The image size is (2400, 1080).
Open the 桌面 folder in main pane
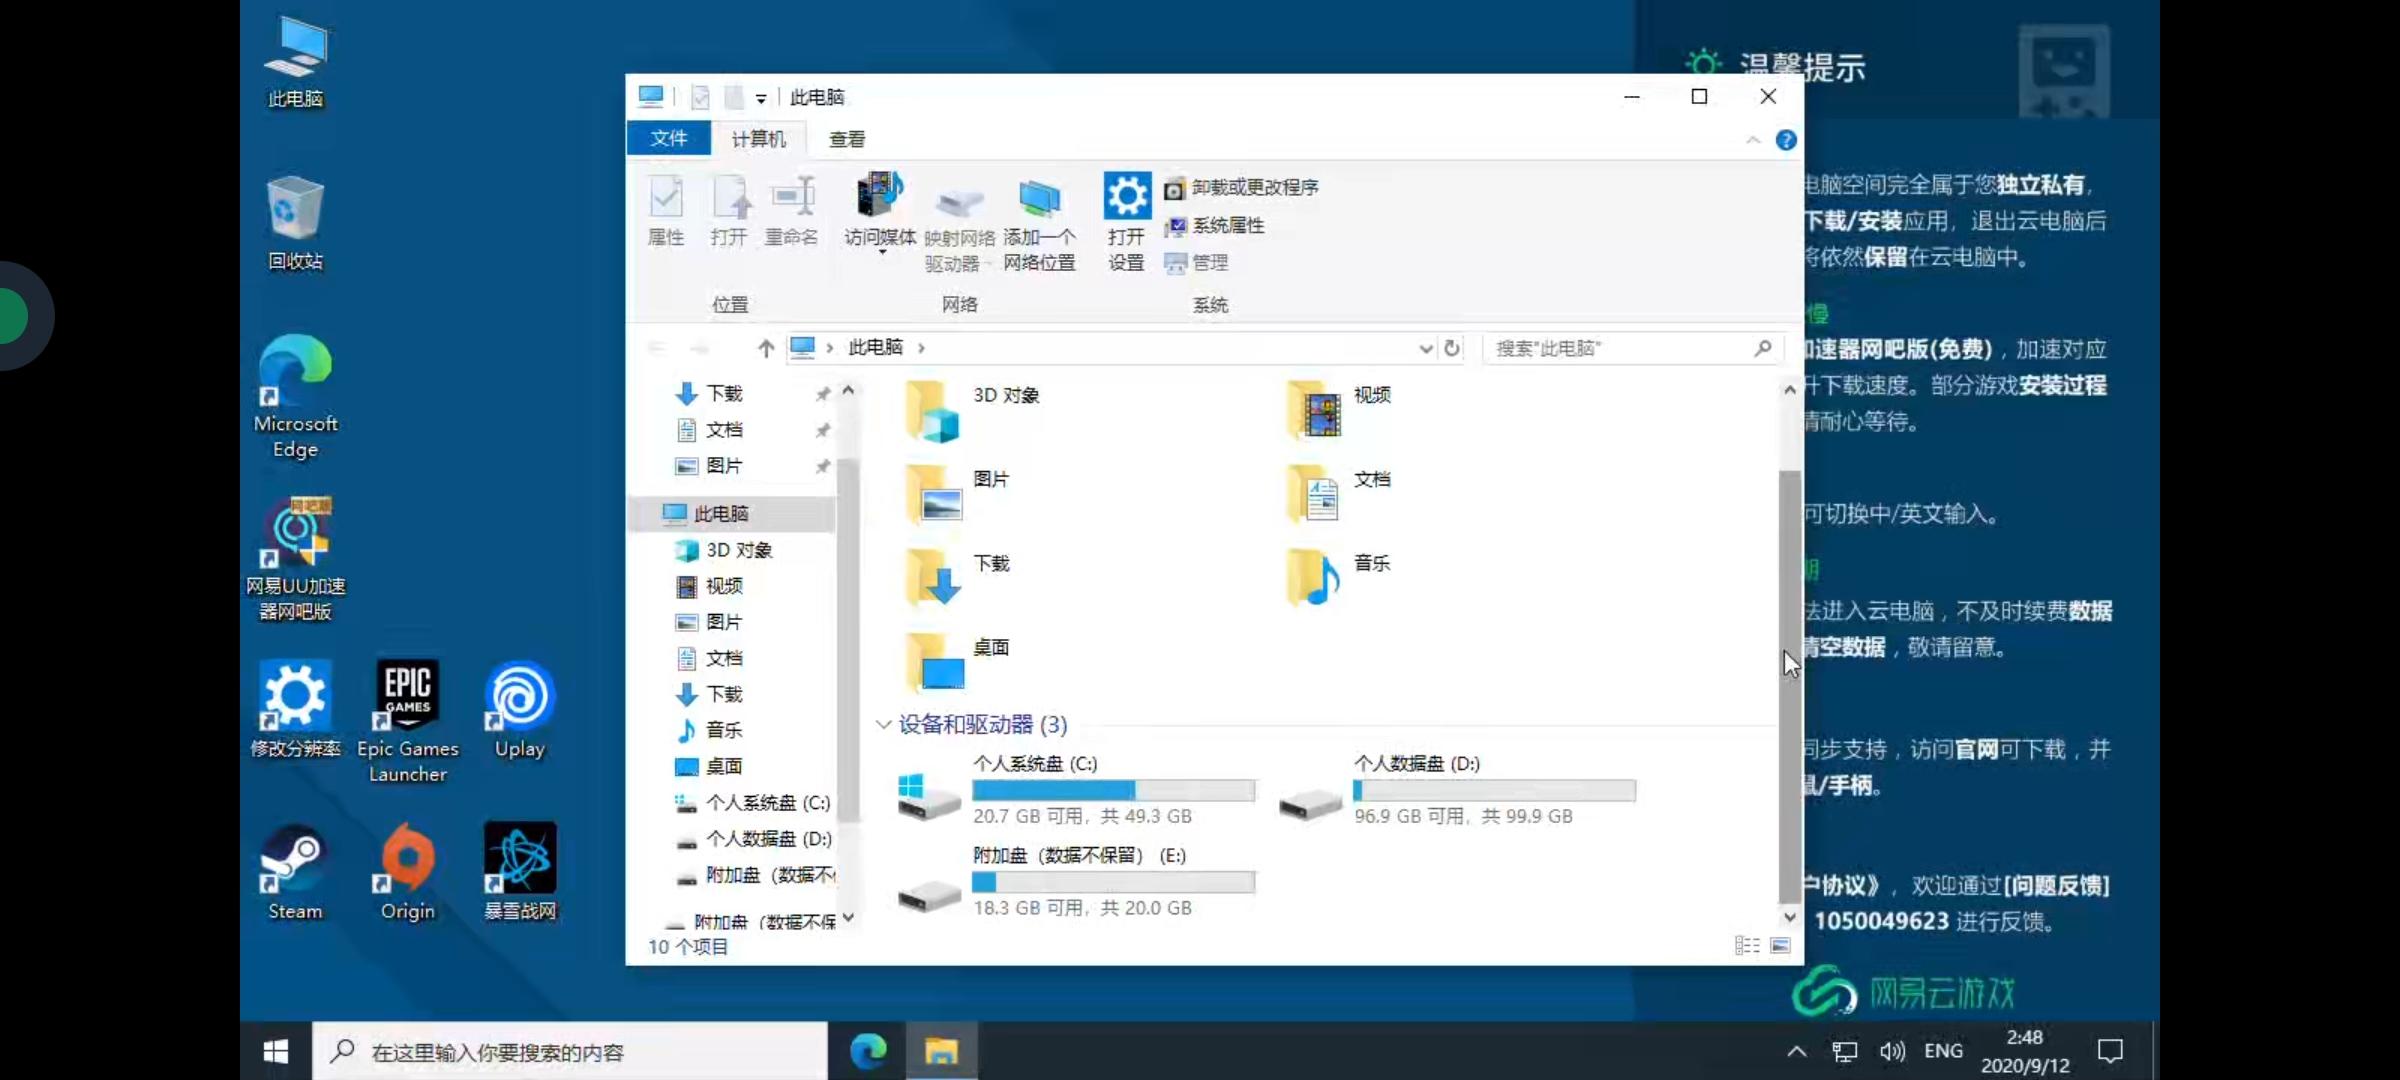956,663
